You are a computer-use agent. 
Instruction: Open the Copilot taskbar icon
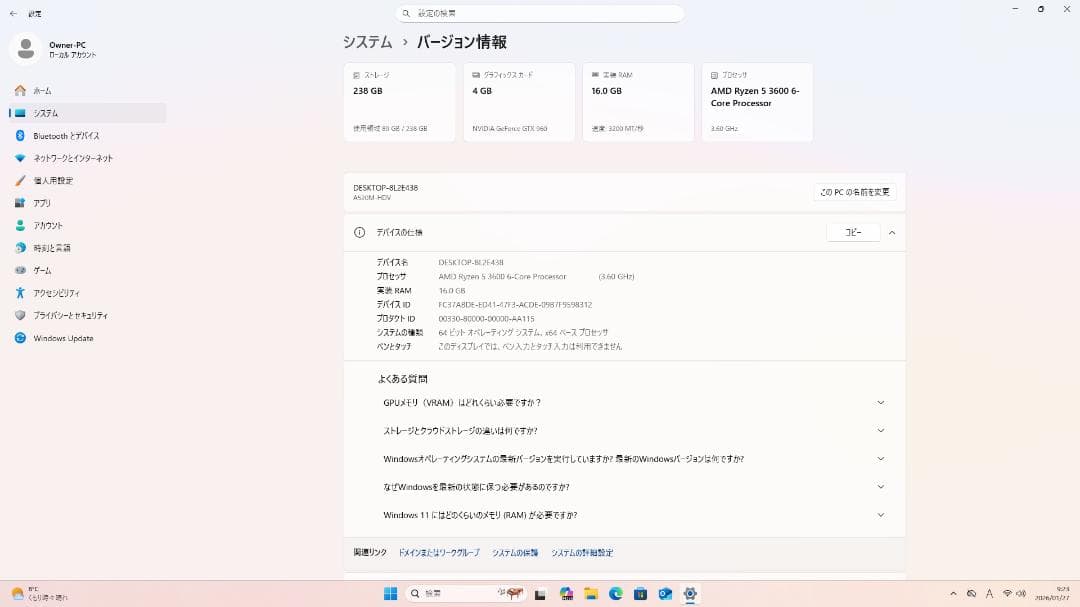click(x=566, y=594)
